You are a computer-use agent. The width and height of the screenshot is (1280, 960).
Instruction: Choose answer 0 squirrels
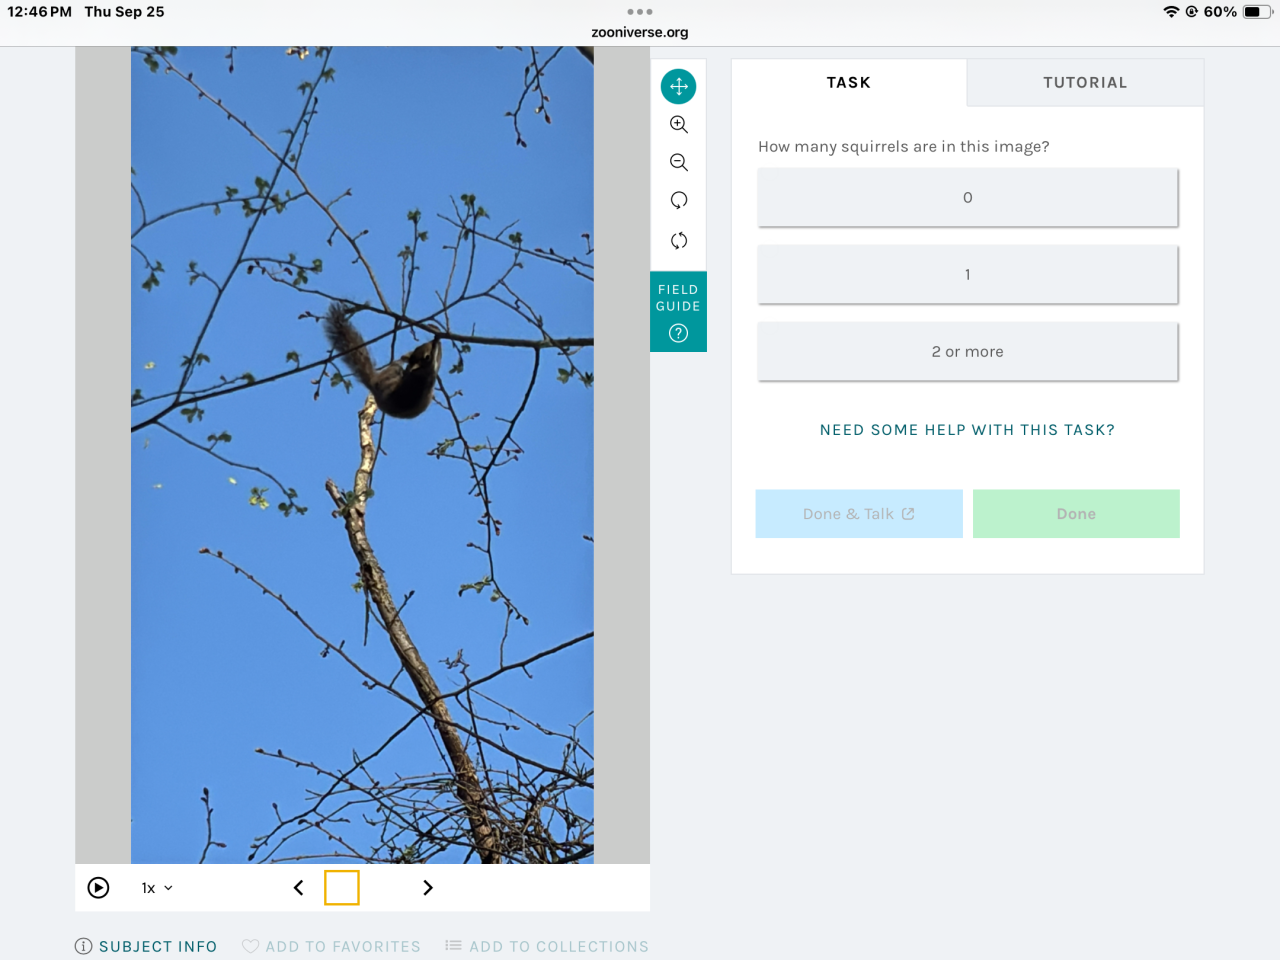pyautogui.click(x=967, y=197)
